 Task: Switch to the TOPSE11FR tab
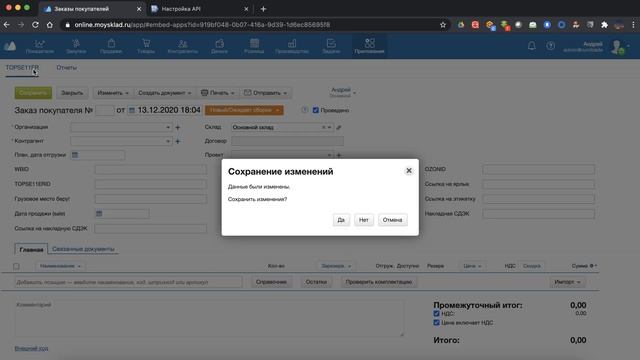22,67
